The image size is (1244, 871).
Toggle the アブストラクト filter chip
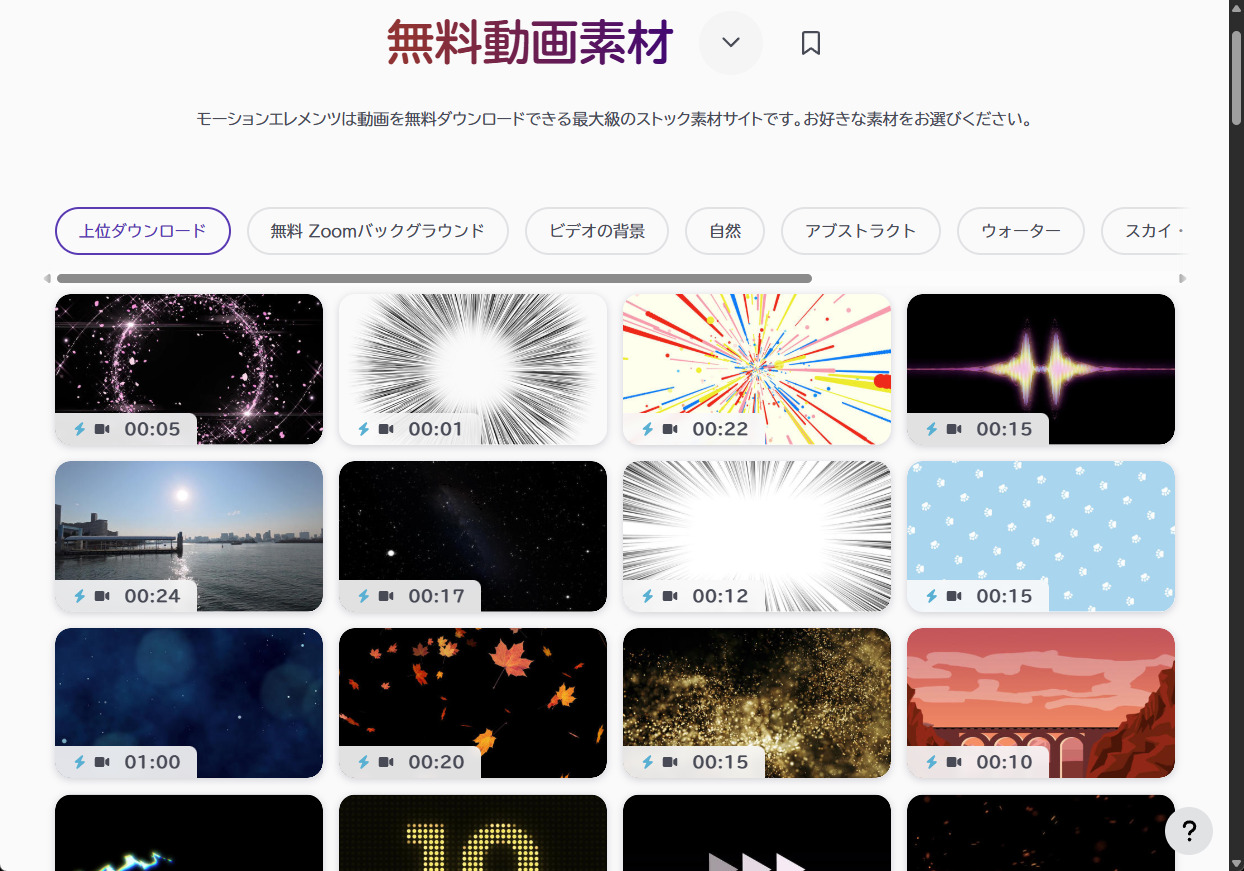860,231
